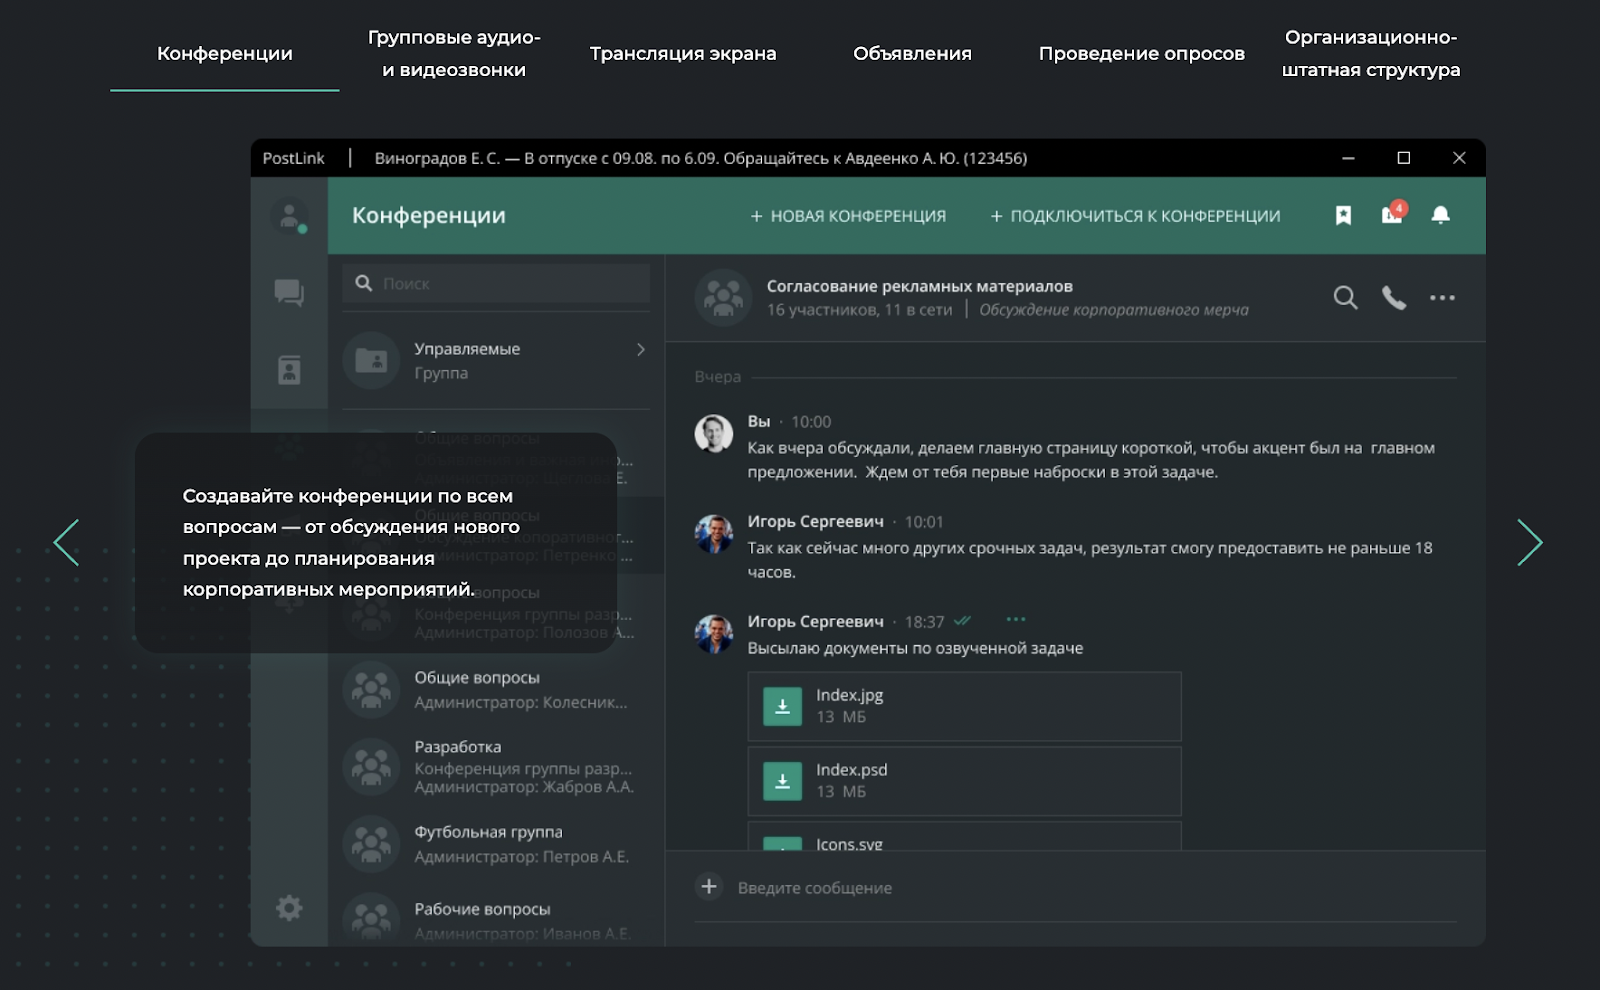Open Групповые аудио- и видеозвонки tab

[454, 54]
